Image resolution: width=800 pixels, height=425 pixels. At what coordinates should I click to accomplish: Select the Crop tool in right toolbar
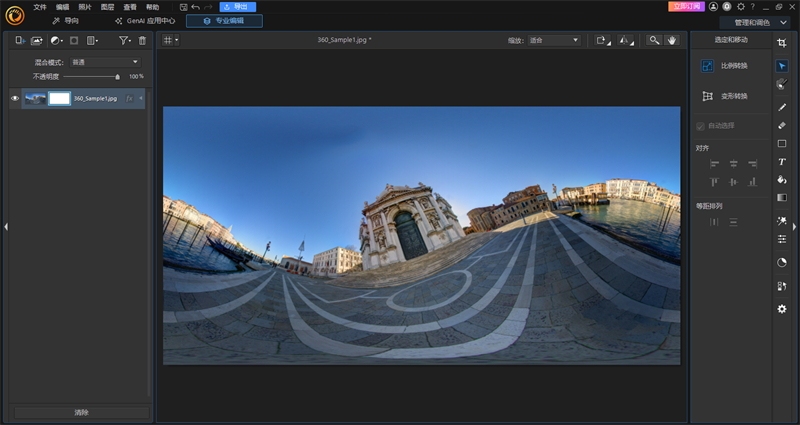point(782,41)
